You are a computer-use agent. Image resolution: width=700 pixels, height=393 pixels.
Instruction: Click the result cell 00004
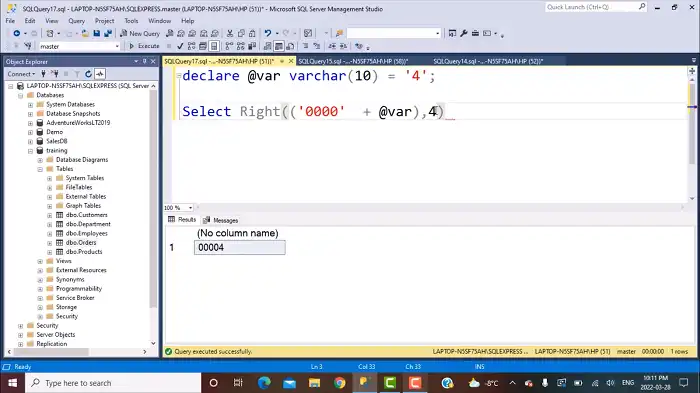[x=240, y=248]
